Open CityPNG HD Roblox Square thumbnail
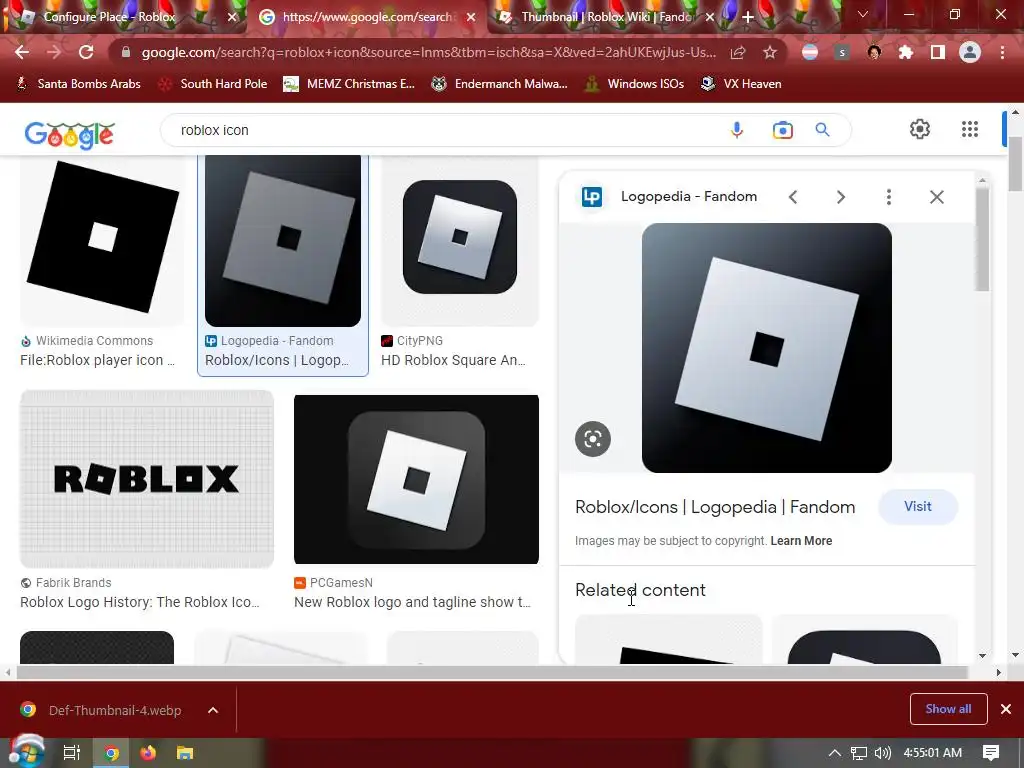Viewport: 1024px width, 768px height. click(x=460, y=239)
